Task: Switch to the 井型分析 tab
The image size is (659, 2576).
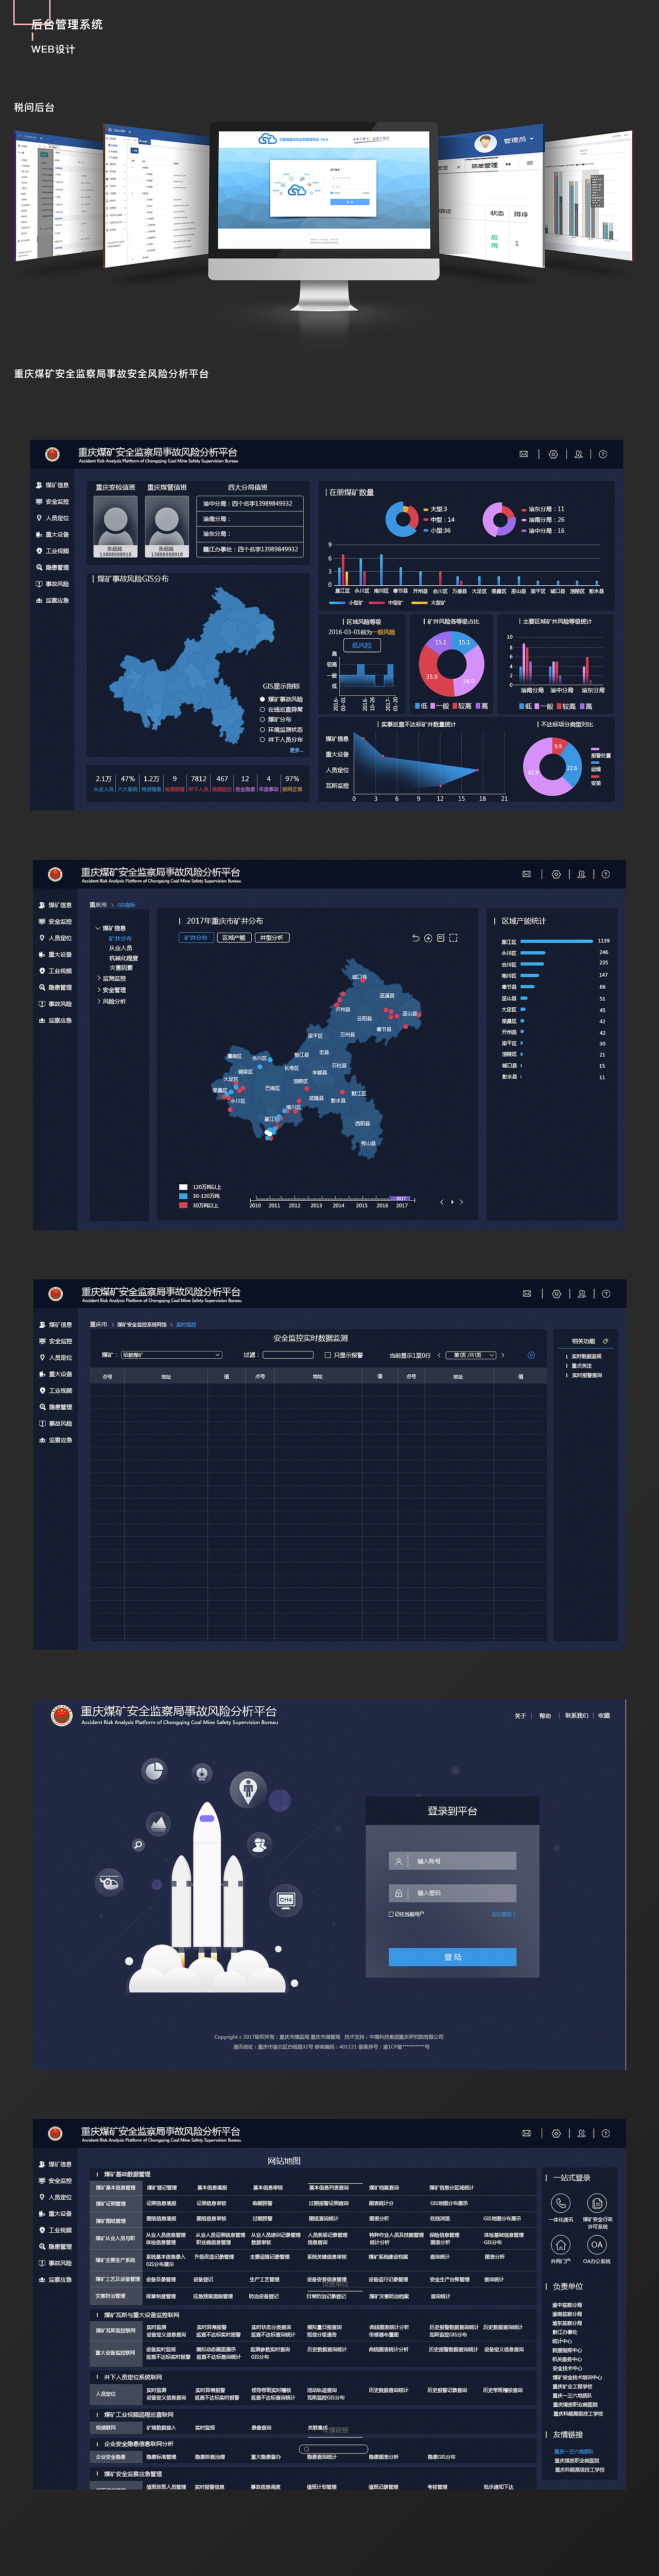Action: (271, 938)
